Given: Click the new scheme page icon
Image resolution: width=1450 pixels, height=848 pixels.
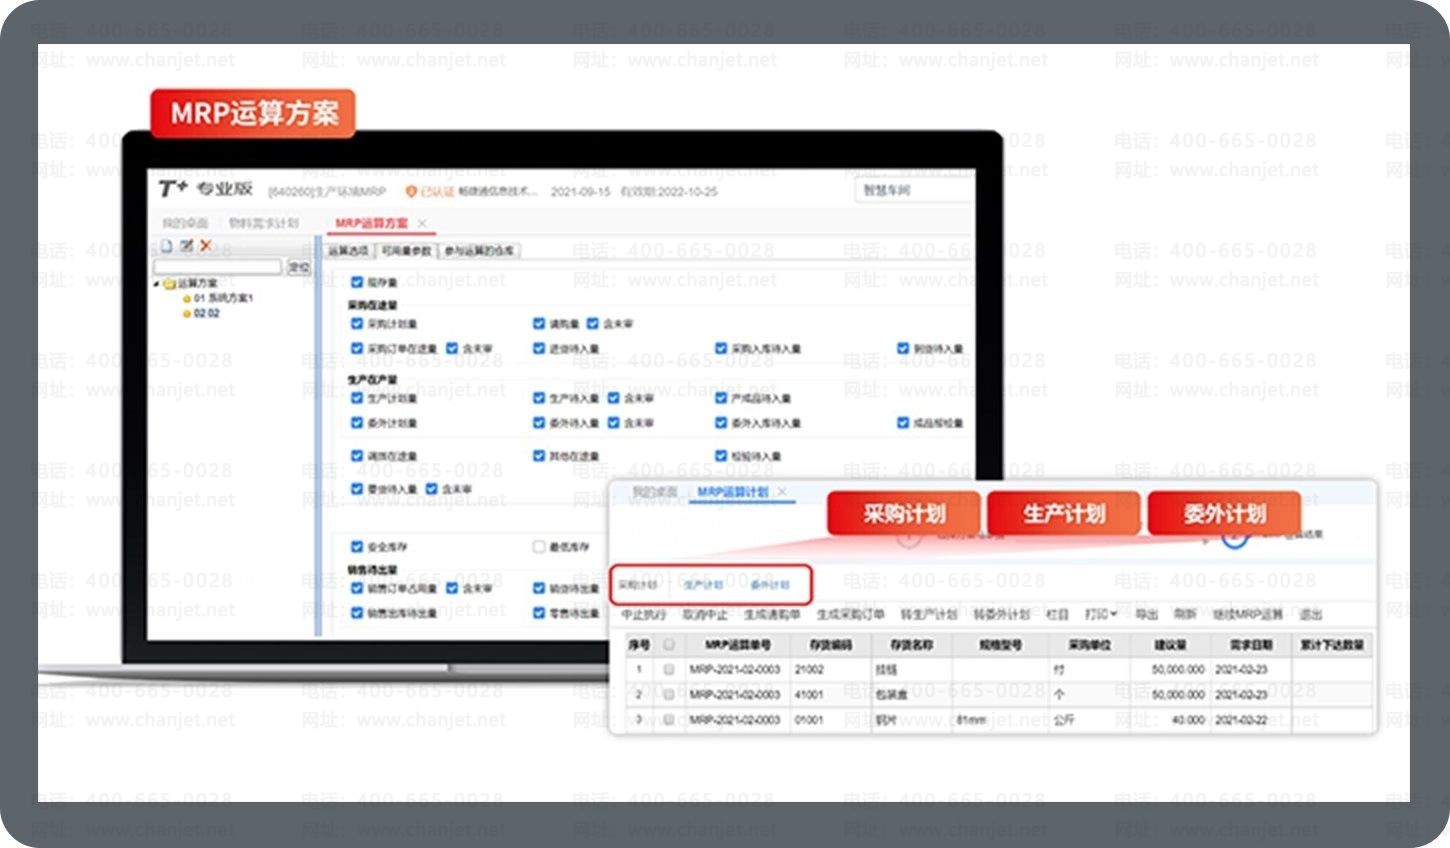Looking at the screenshot, I should click(x=167, y=246).
